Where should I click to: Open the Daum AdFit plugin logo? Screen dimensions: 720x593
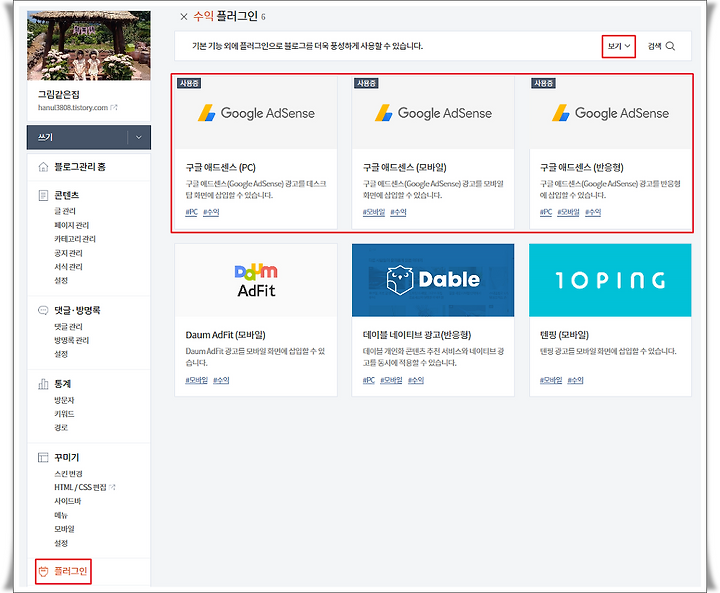[256, 280]
